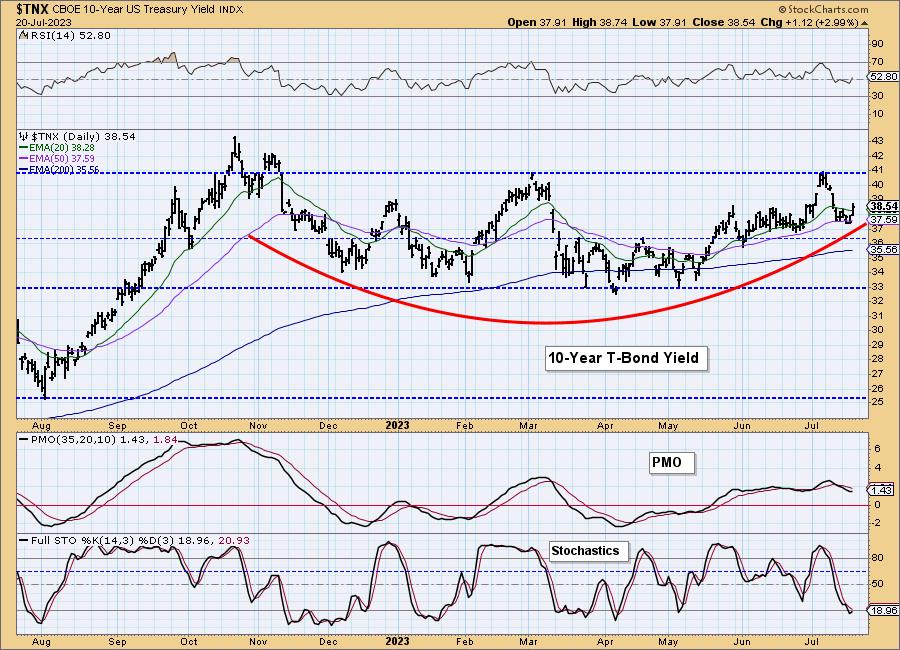
Task: Click the Close 38.54 quote value
Action: 723,22
